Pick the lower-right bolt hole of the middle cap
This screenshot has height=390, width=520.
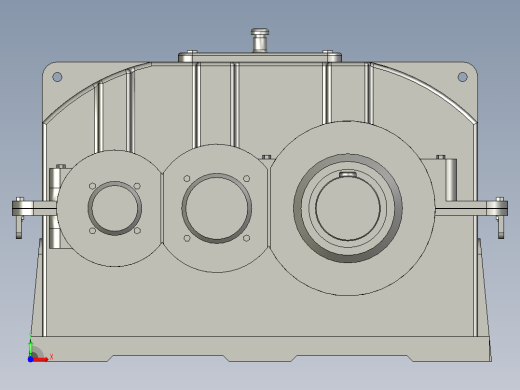pyautogui.click(x=246, y=238)
